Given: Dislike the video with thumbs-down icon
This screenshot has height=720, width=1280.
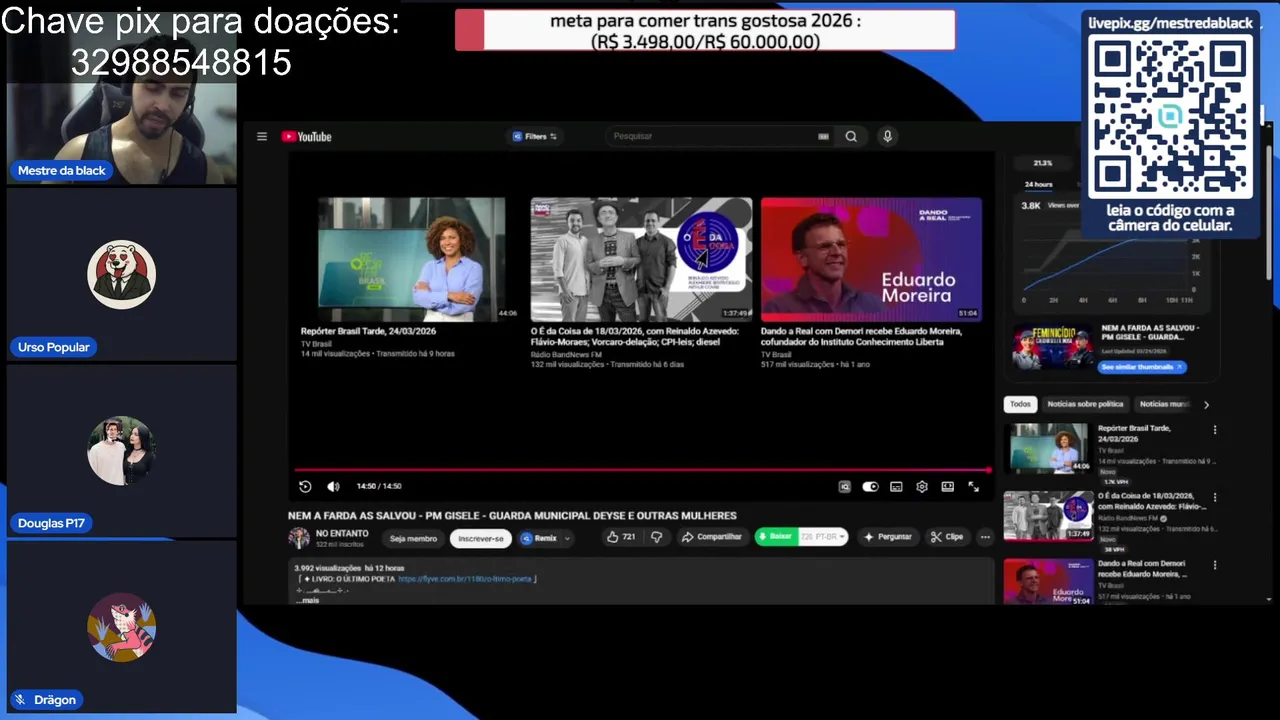Looking at the screenshot, I should point(657,537).
